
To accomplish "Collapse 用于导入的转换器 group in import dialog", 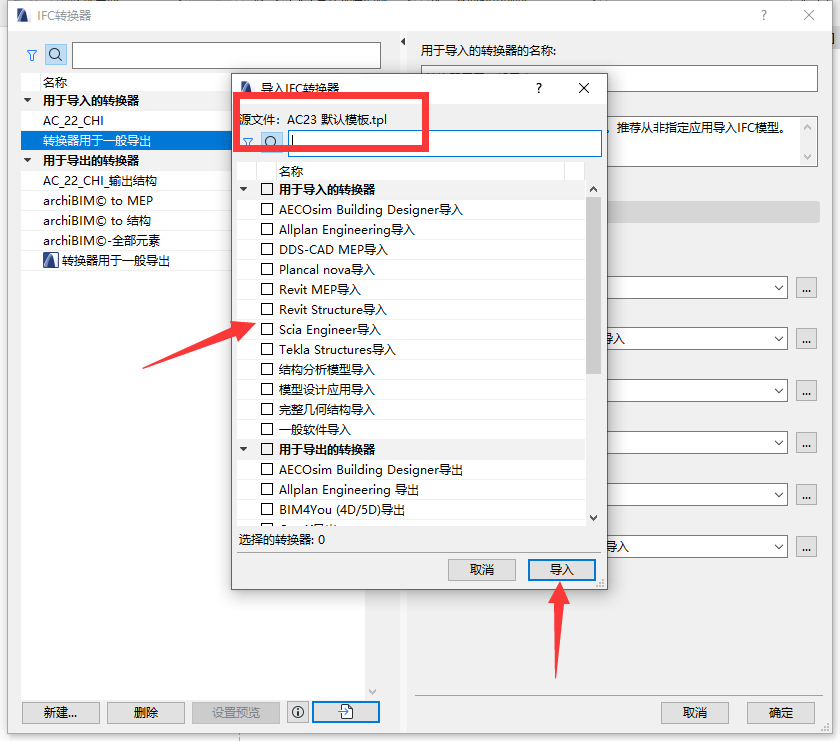I will (x=244, y=189).
